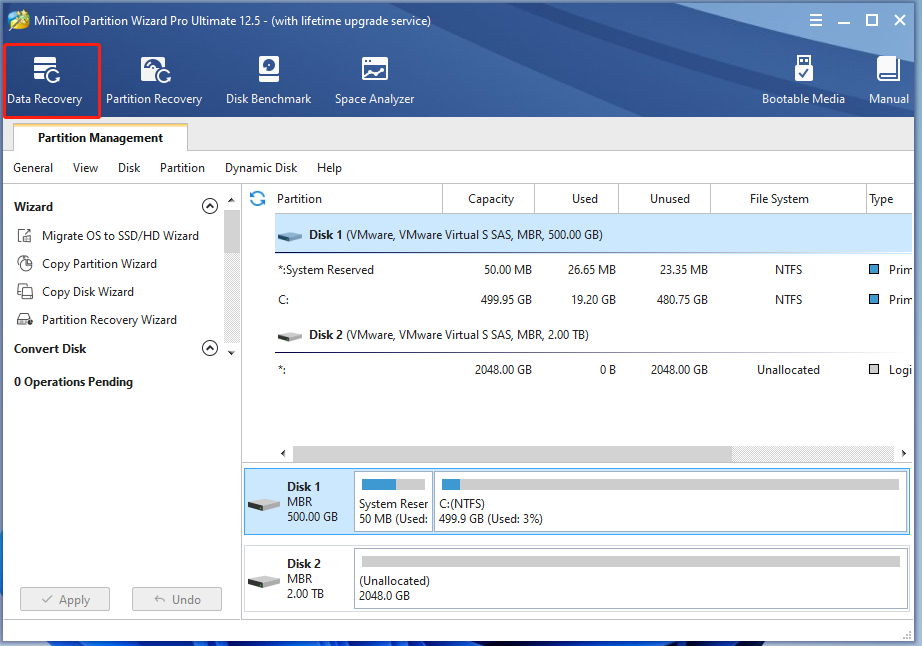The height and width of the screenshot is (646, 922).
Task: Click sidebar scroll up arrow
Action: tap(232, 200)
